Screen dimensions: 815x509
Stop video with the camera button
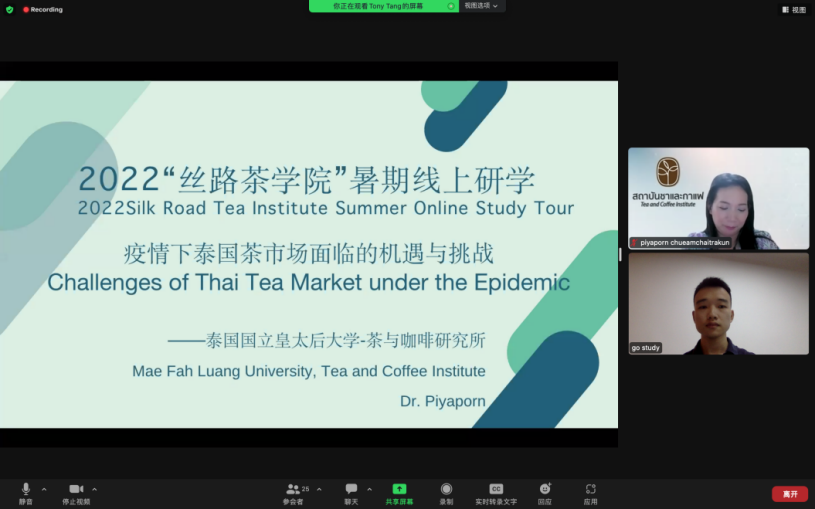[x=76, y=490]
